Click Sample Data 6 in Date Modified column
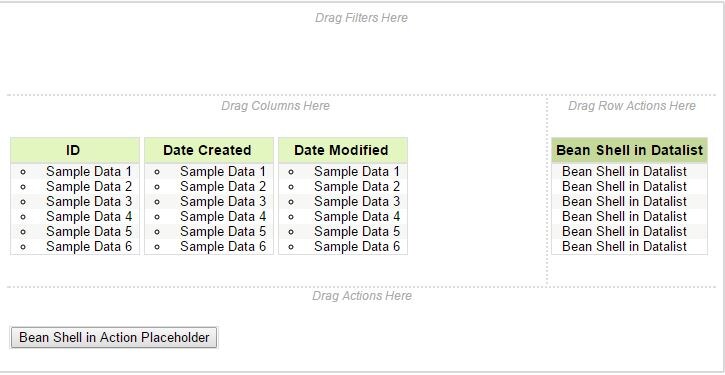 (x=357, y=246)
